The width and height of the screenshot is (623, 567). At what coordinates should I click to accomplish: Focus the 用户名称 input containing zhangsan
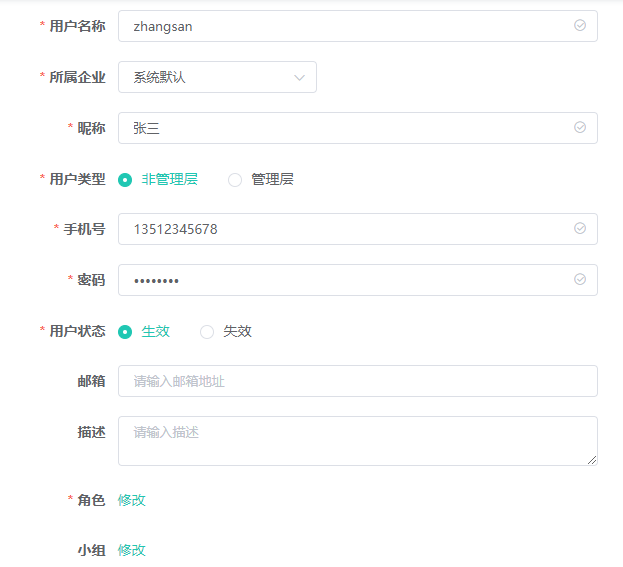coord(358,26)
